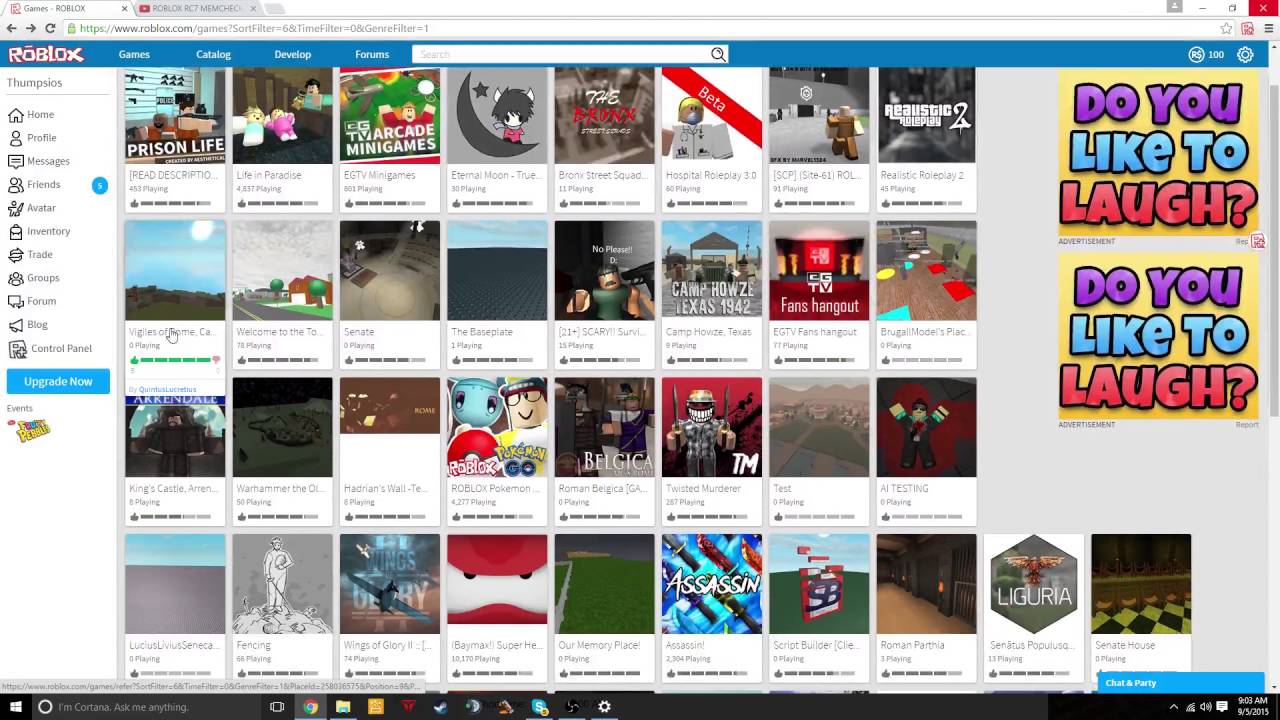Open EGTV Minigames thumbnail
This screenshot has height=720, width=1280.
pyautogui.click(x=390, y=114)
